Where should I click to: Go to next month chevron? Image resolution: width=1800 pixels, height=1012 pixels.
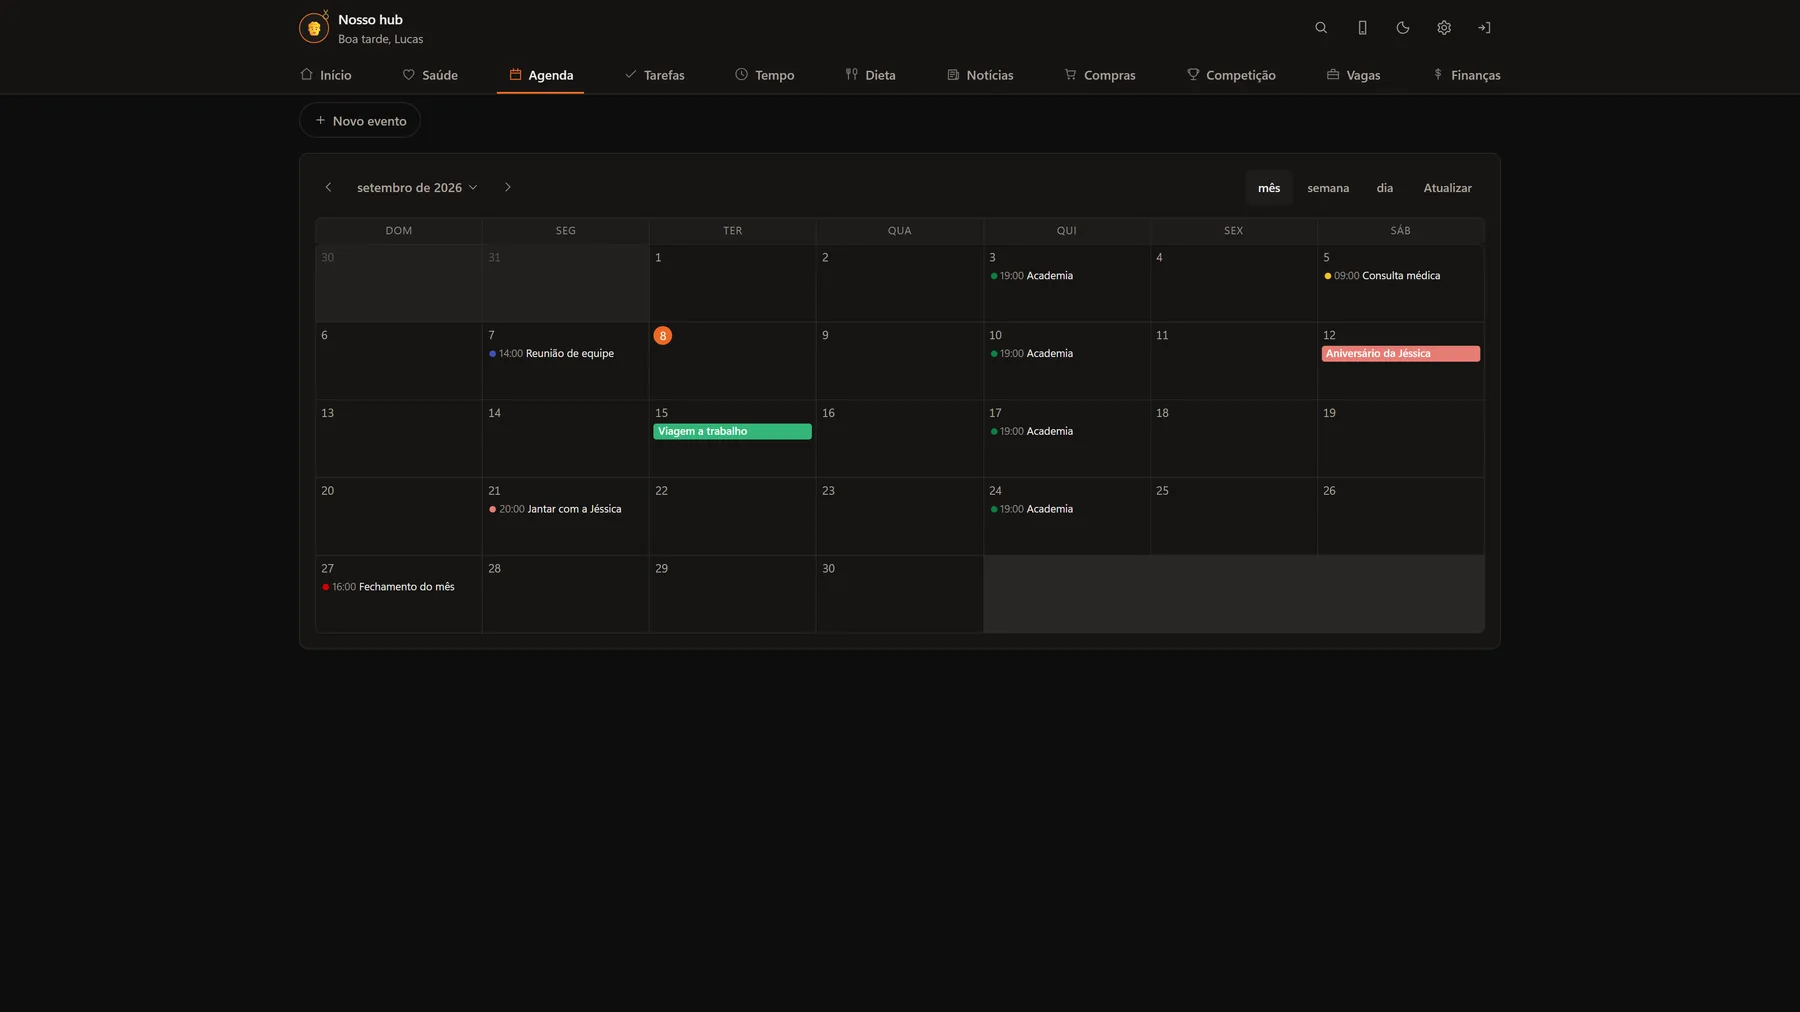(507, 187)
